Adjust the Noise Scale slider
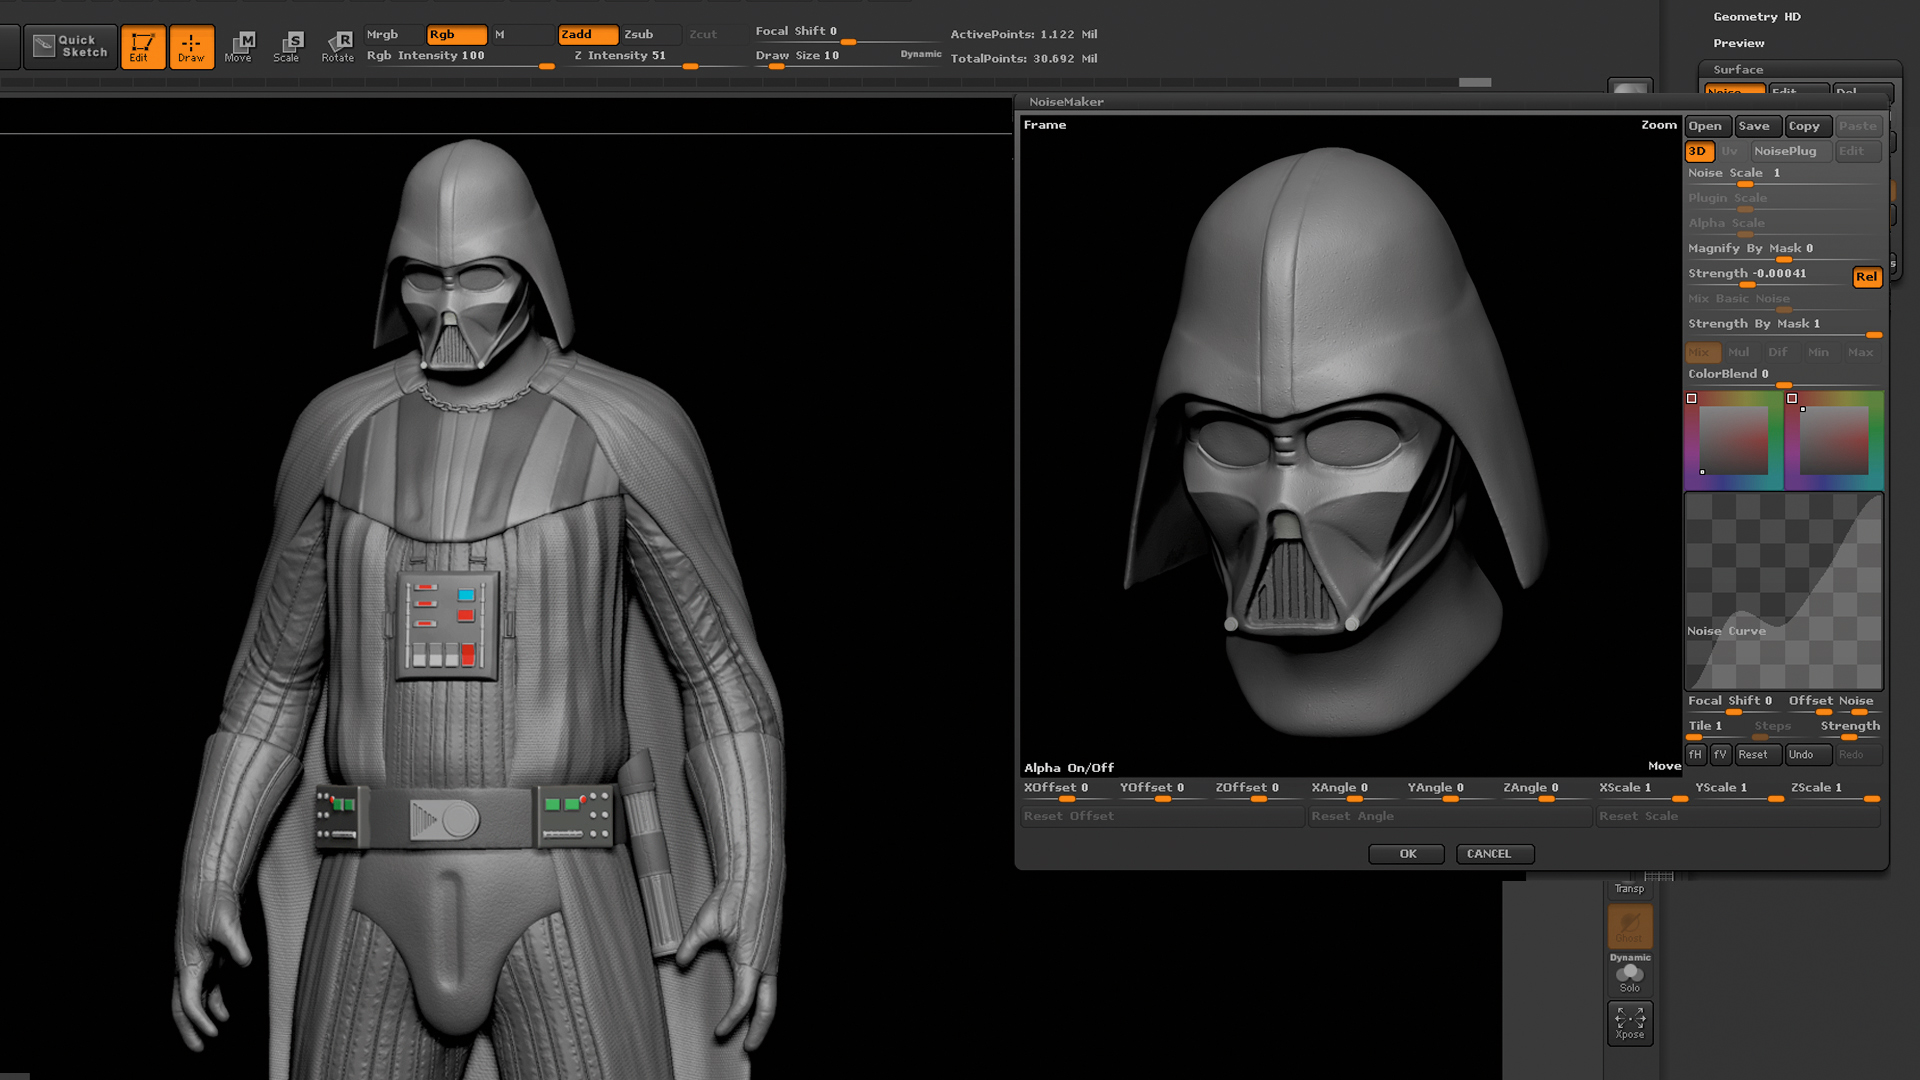 1784,176
